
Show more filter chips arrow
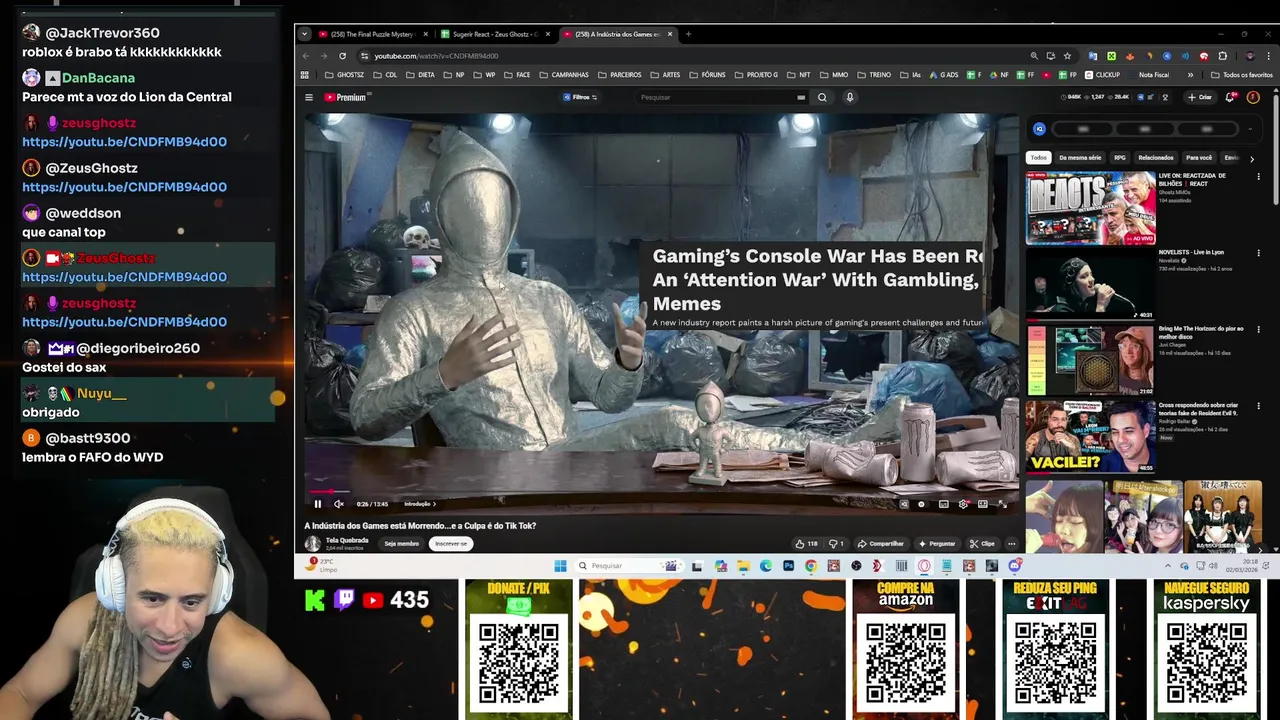1251,158
